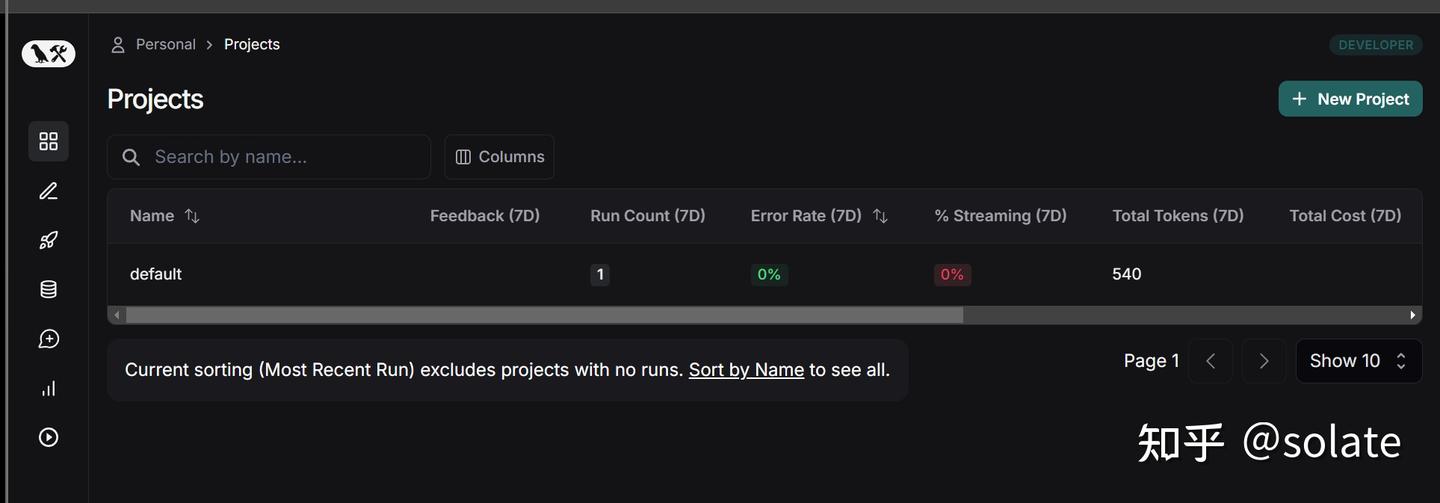This screenshot has width=1440, height=503.
Task: Click the Run Count value 1
Action: (600, 274)
